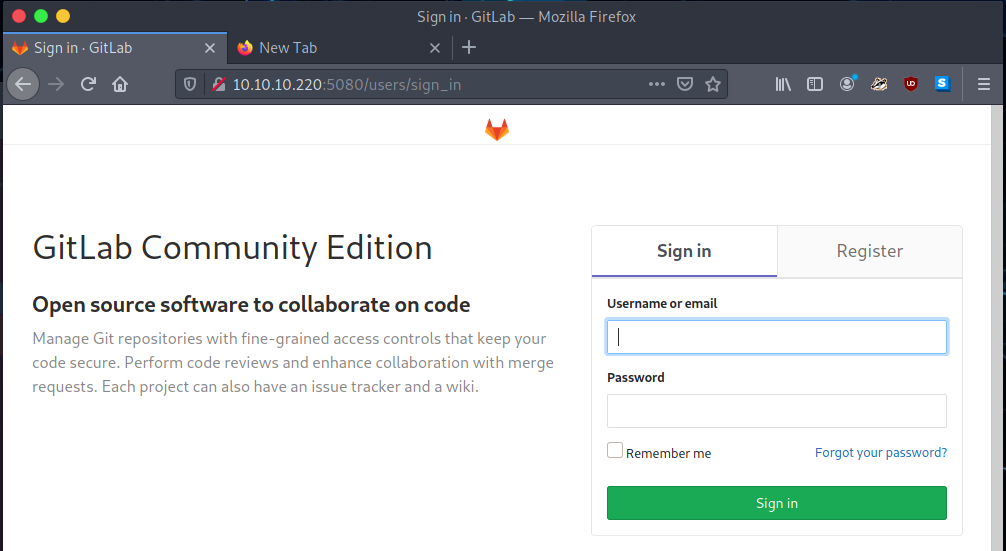The width and height of the screenshot is (1006, 551).
Task: Switch to the Register tab
Action: 869,251
